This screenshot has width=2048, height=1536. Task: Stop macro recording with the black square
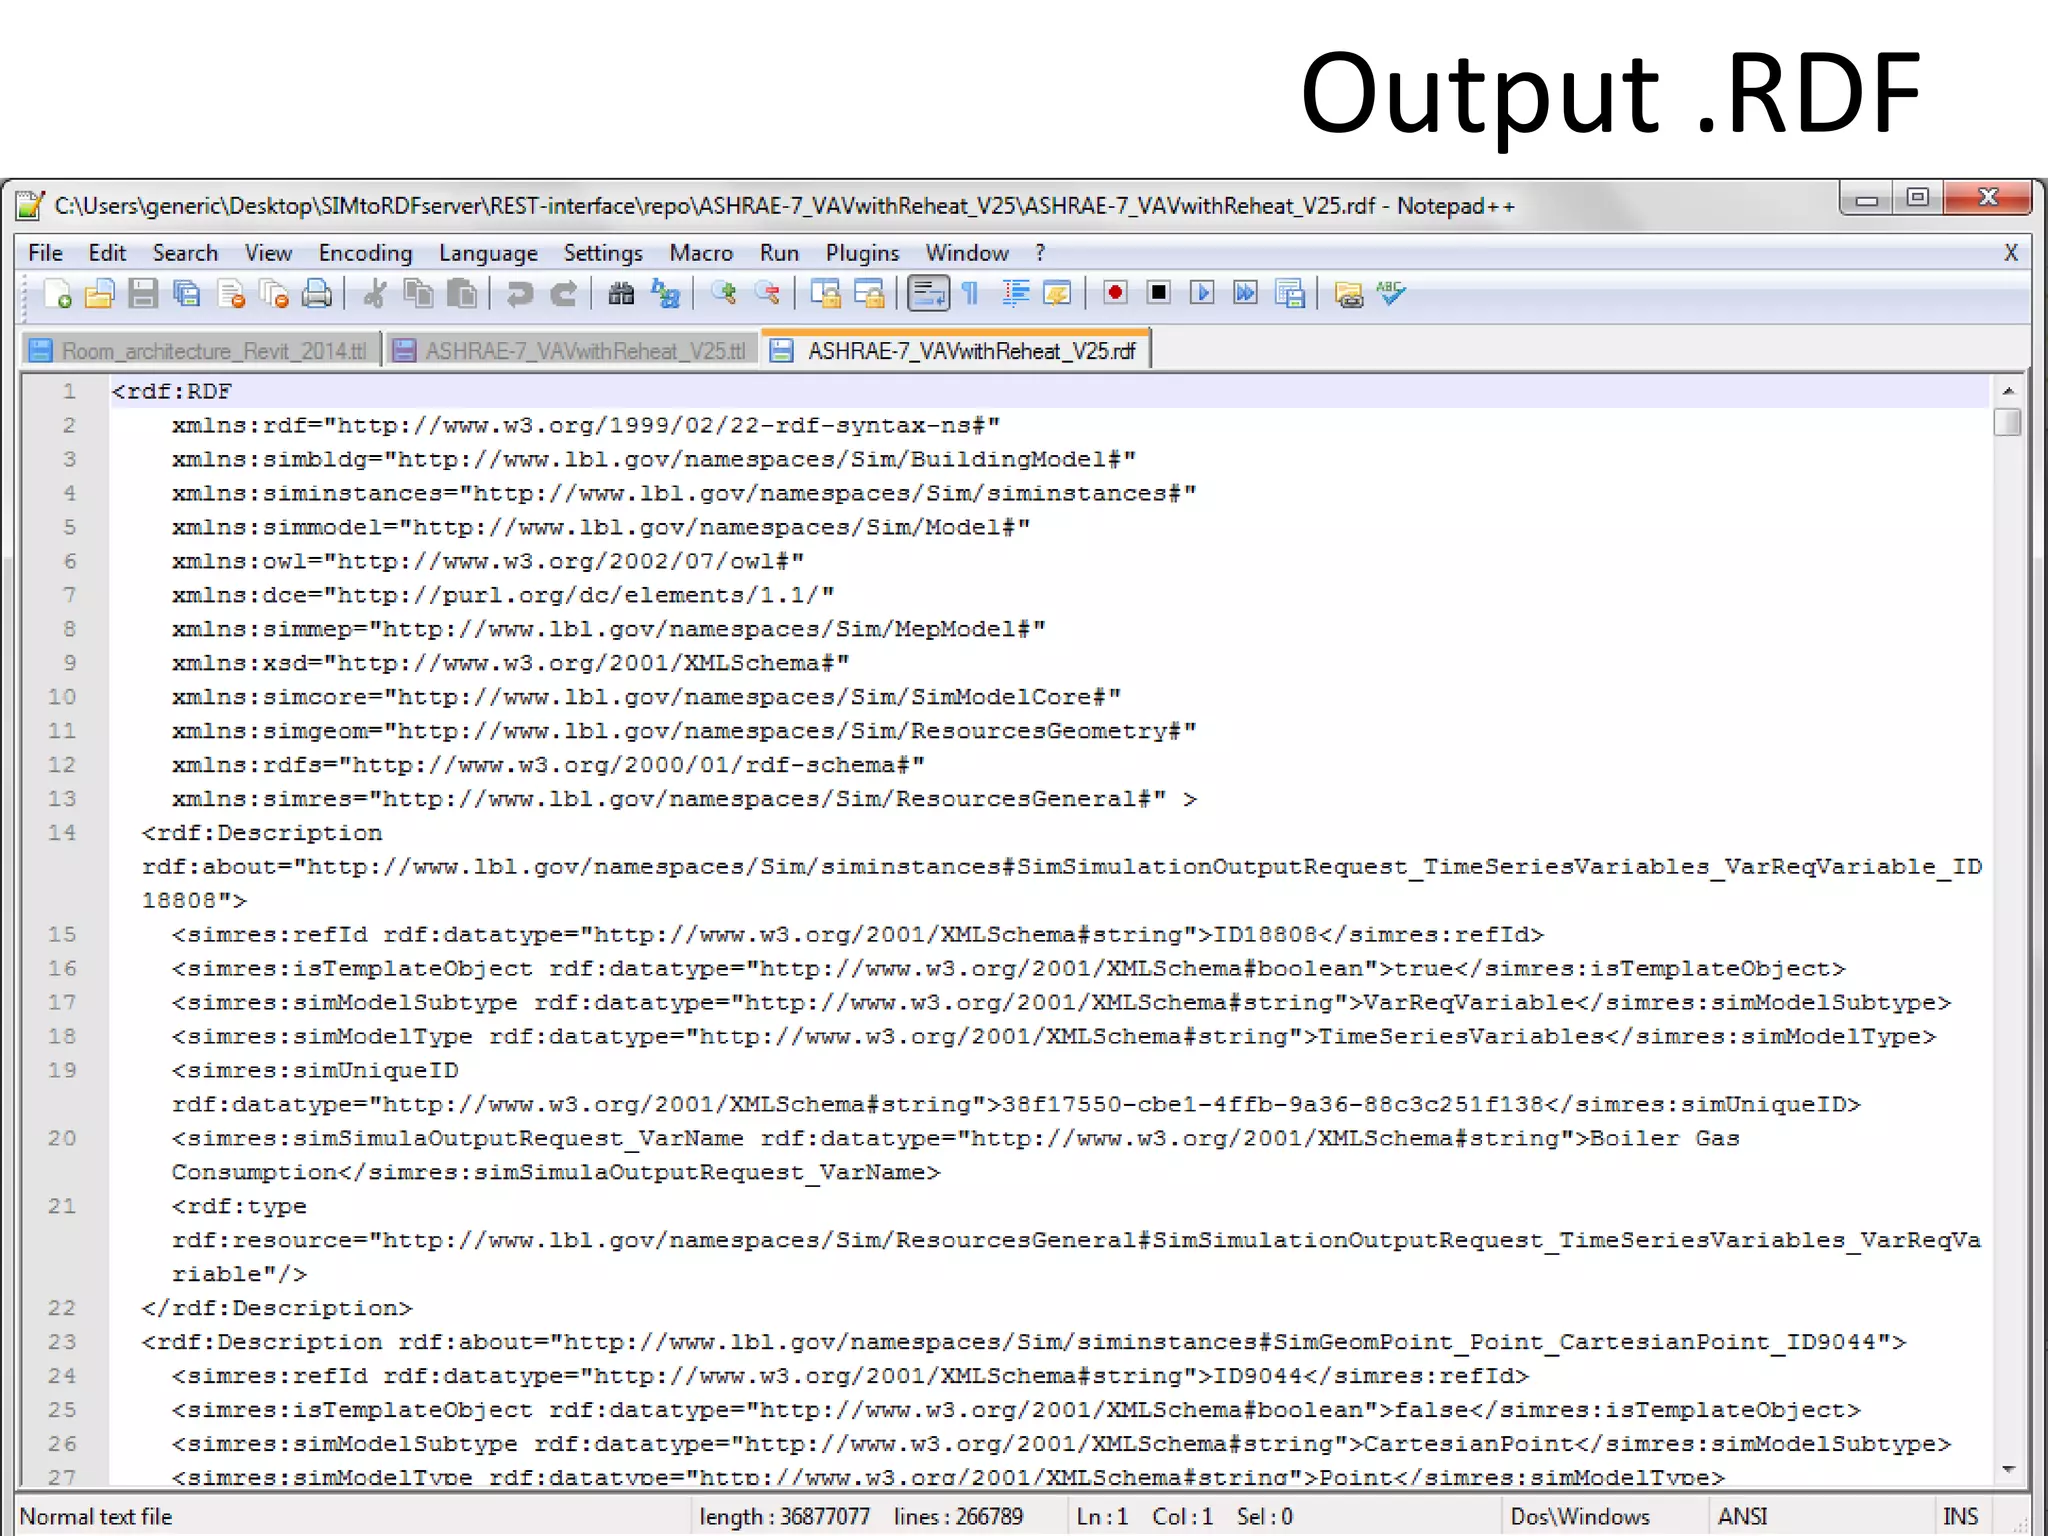pyautogui.click(x=1159, y=293)
